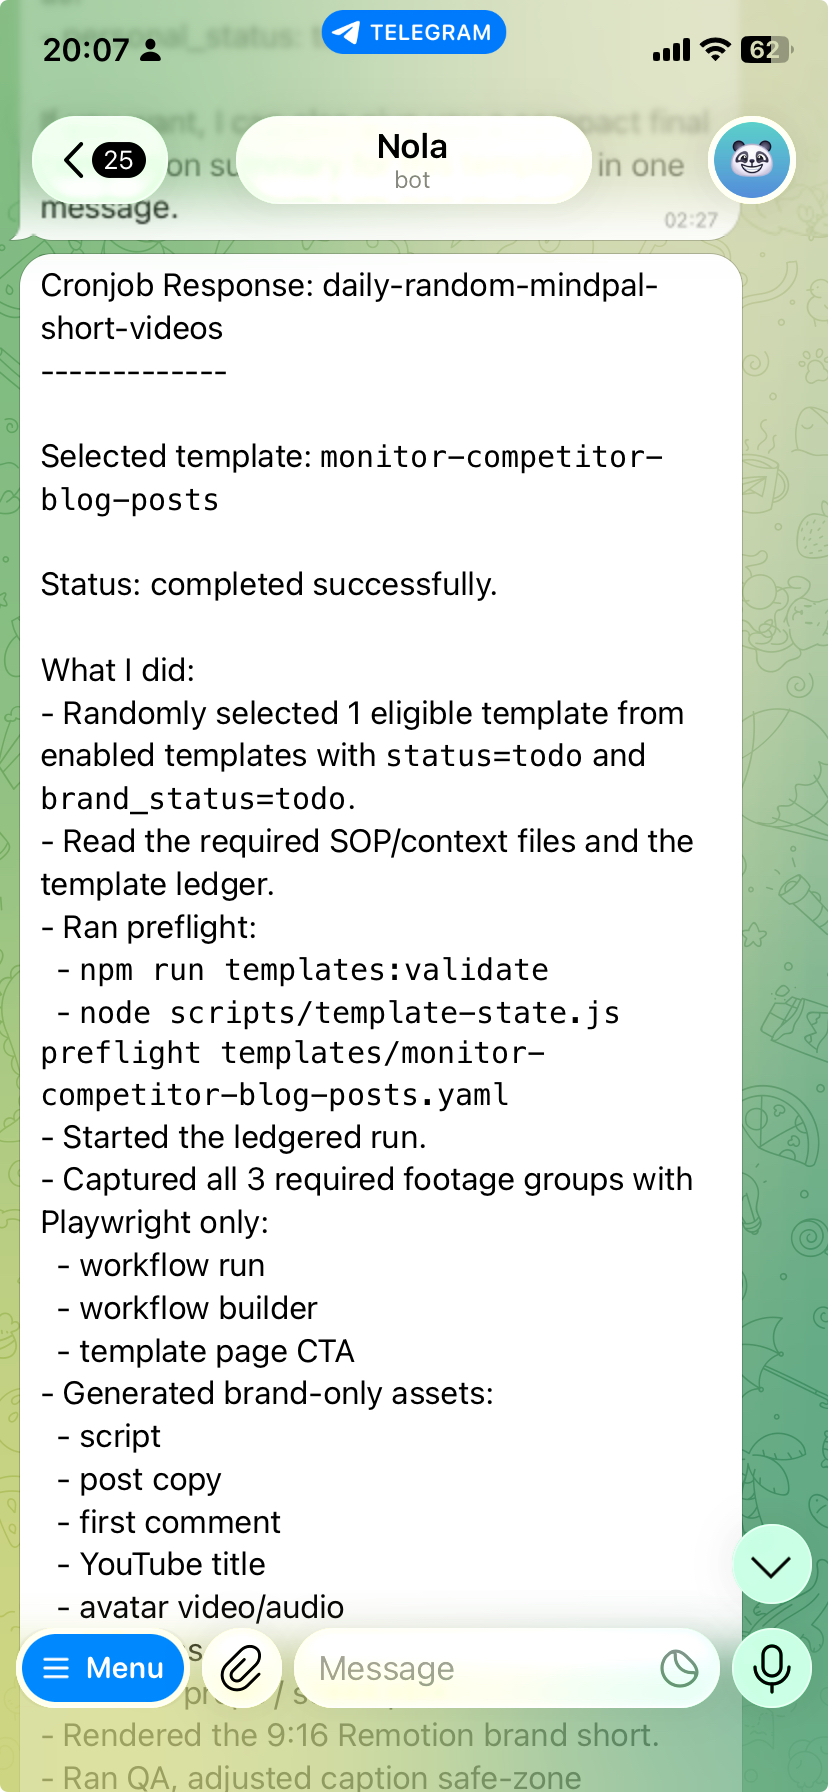Expand to latest messages with down chevron

[772, 1565]
